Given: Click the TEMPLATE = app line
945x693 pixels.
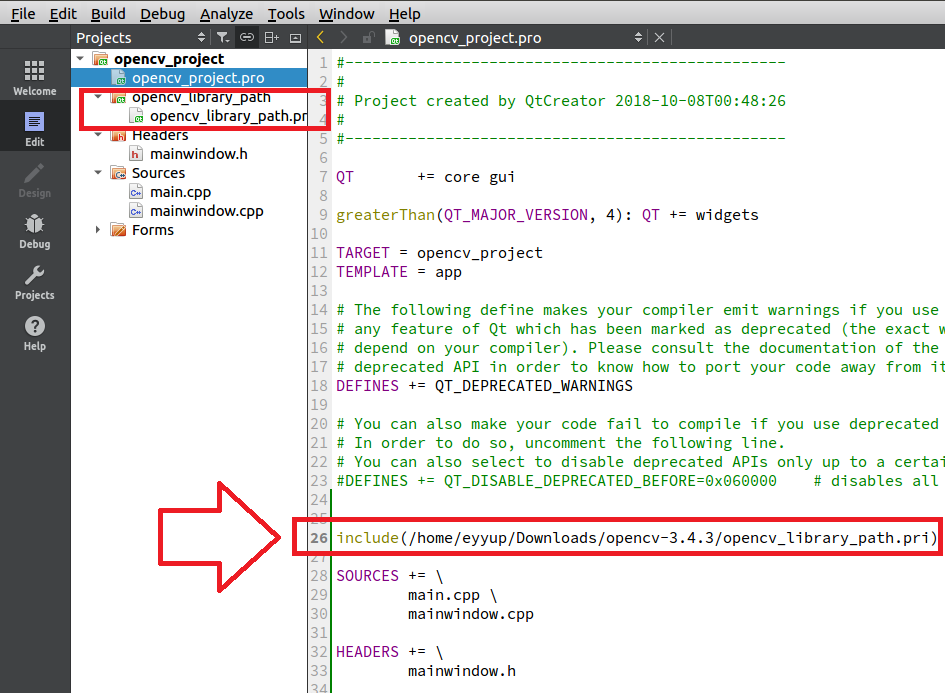Looking at the screenshot, I should pyautogui.click(x=399, y=272).
